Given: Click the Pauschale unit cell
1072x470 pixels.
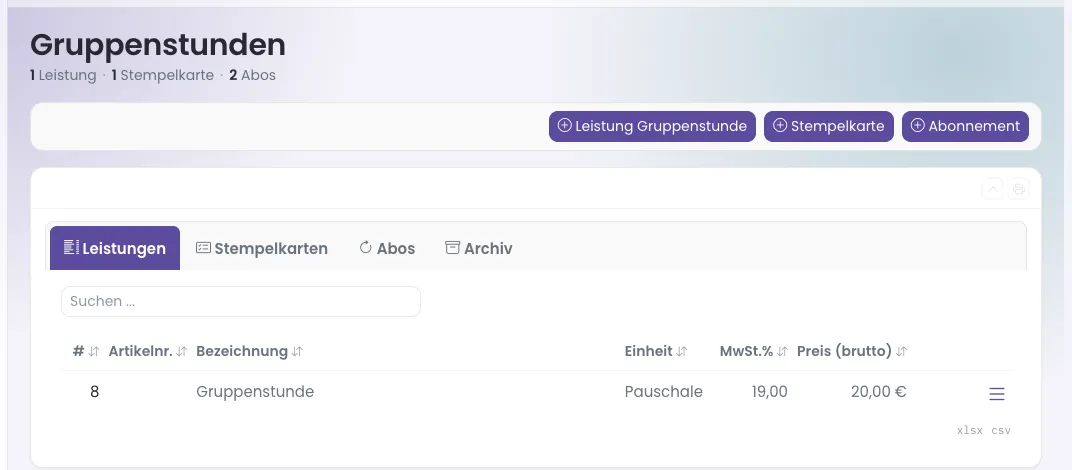Looking at the screenshot, I should point(663,392).
